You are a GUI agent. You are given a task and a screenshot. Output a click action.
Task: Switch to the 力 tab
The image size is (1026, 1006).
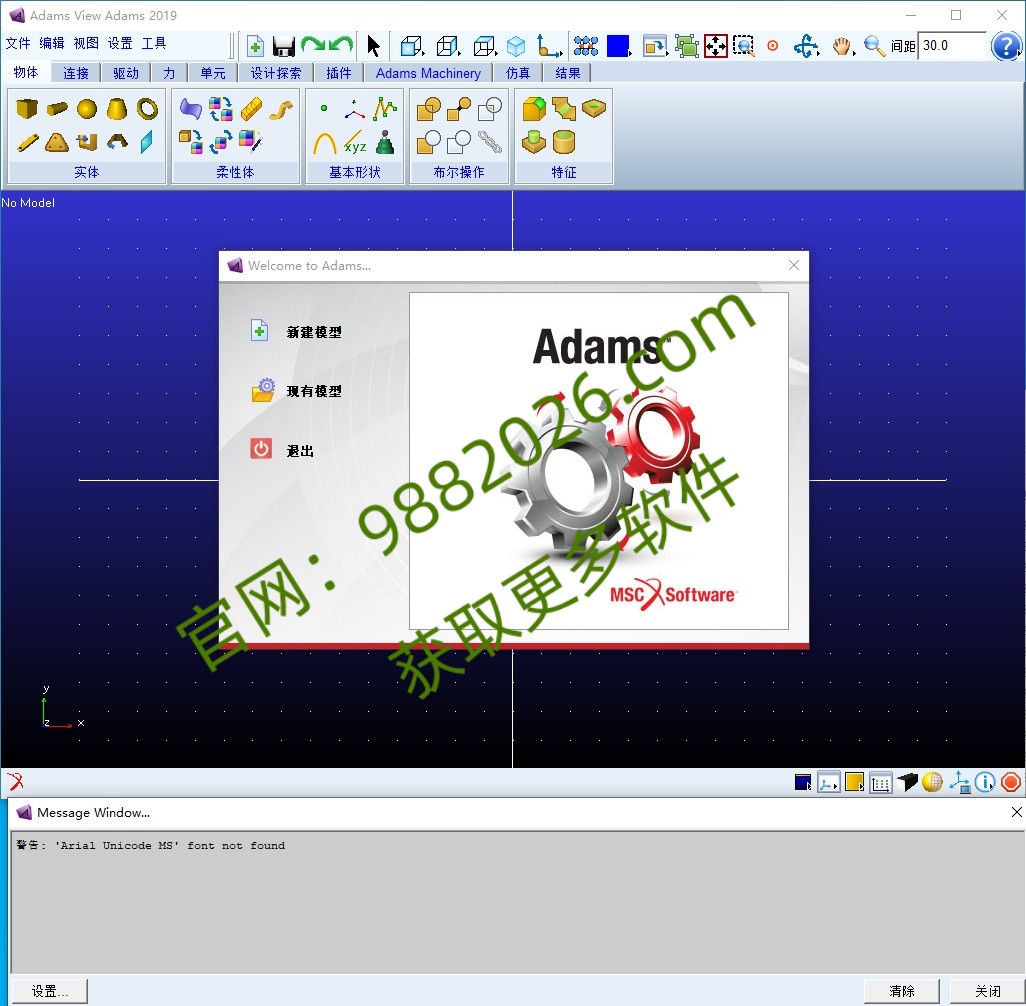[169, 73]
